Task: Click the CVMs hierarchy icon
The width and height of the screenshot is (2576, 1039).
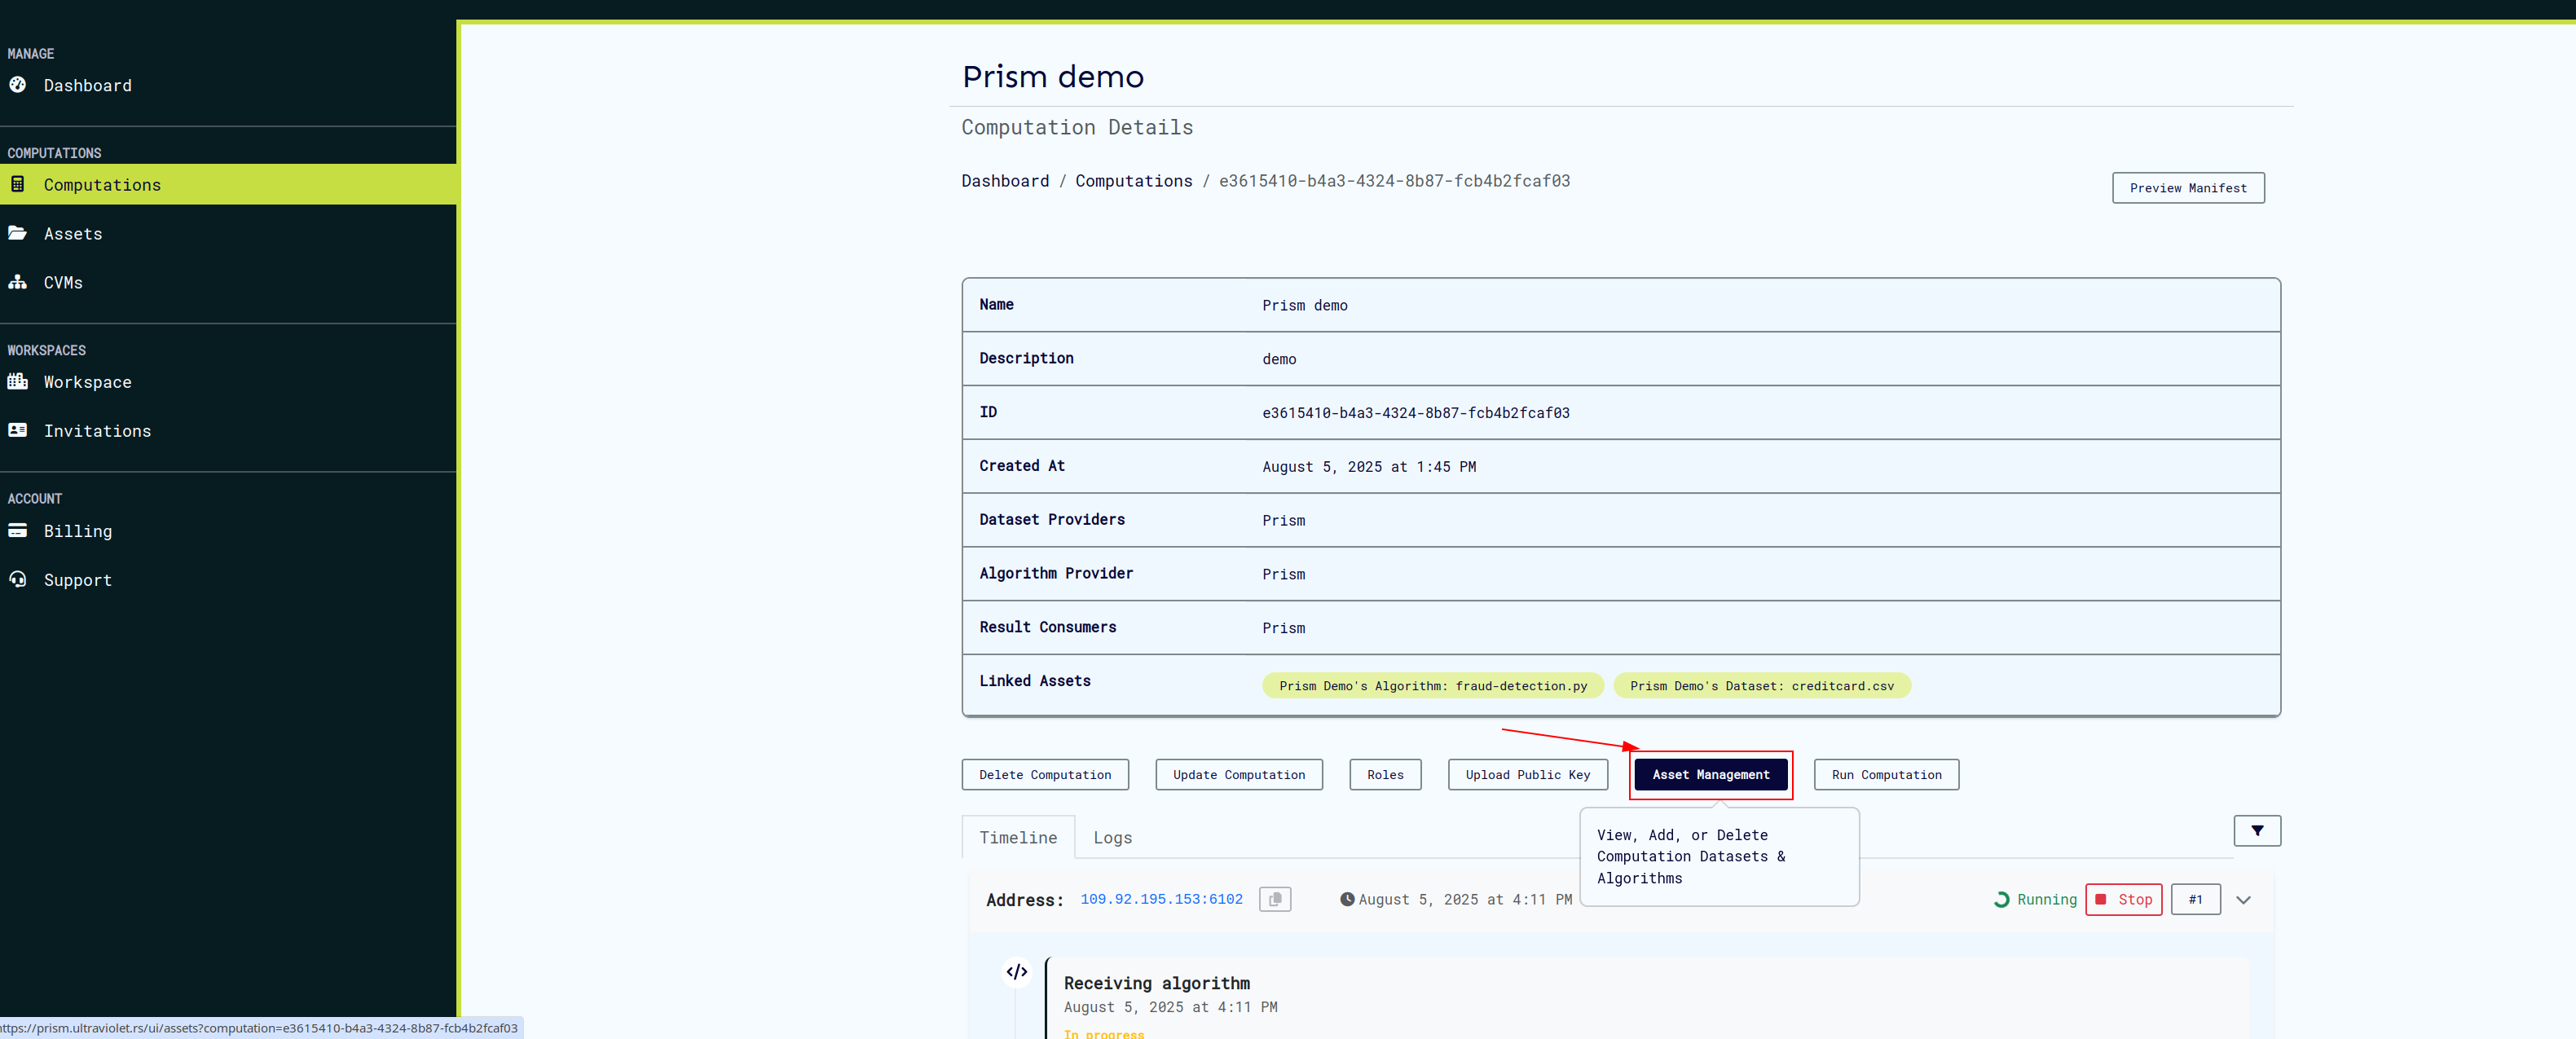Action: [x=18, y=282]
